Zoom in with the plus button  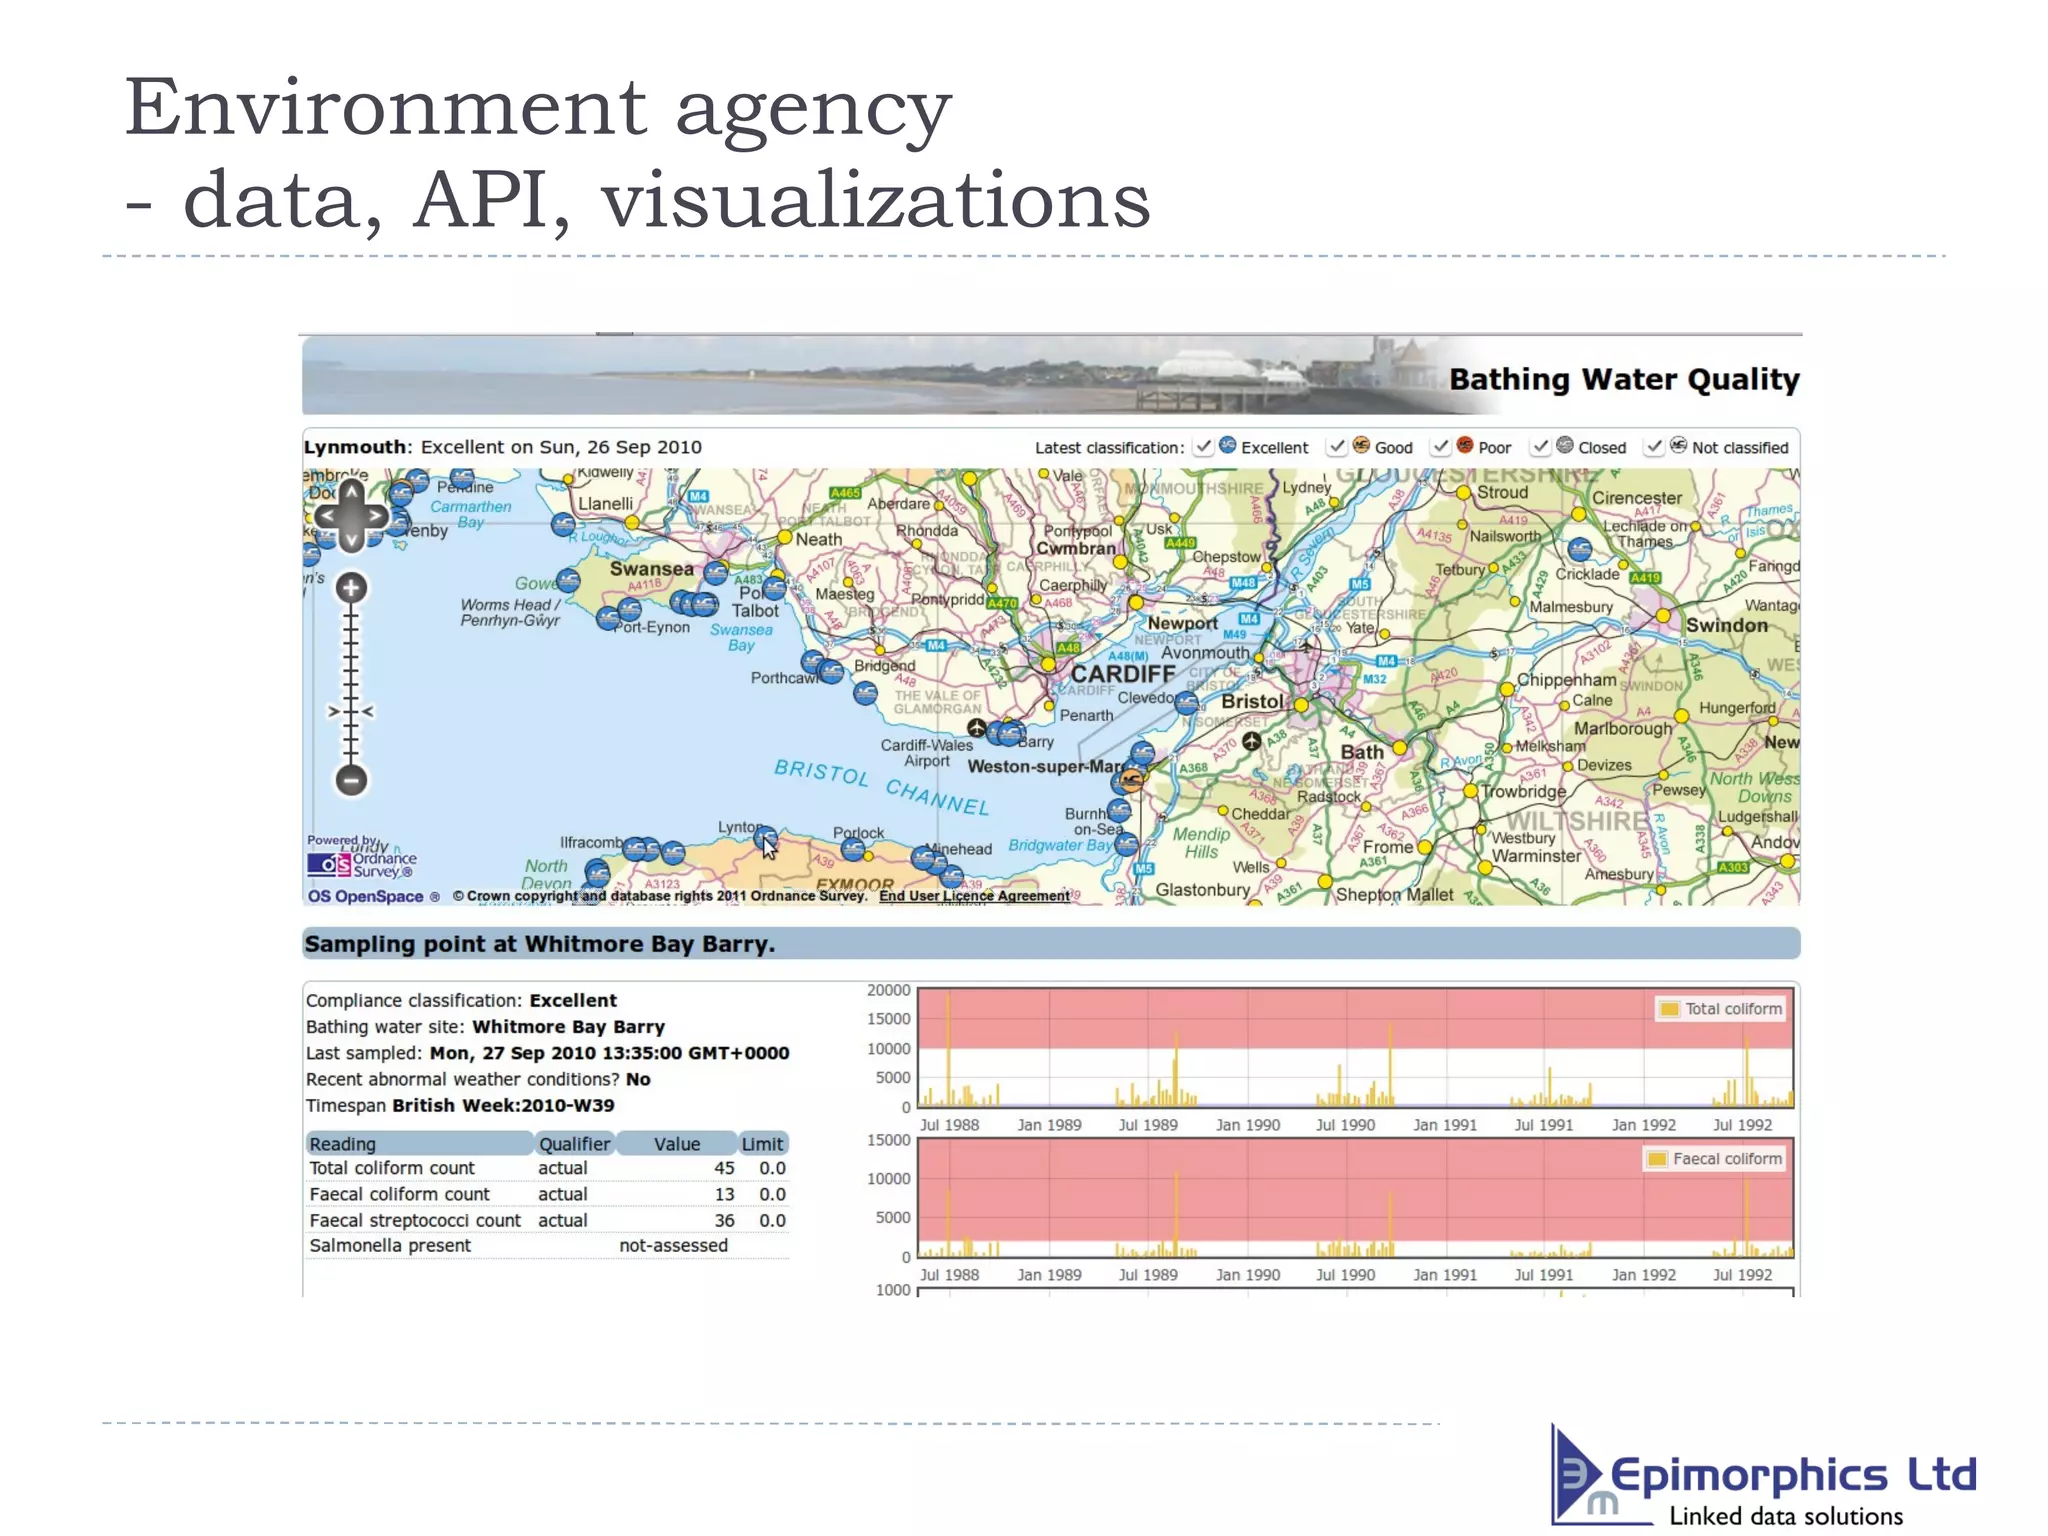[x=350, y=588]
